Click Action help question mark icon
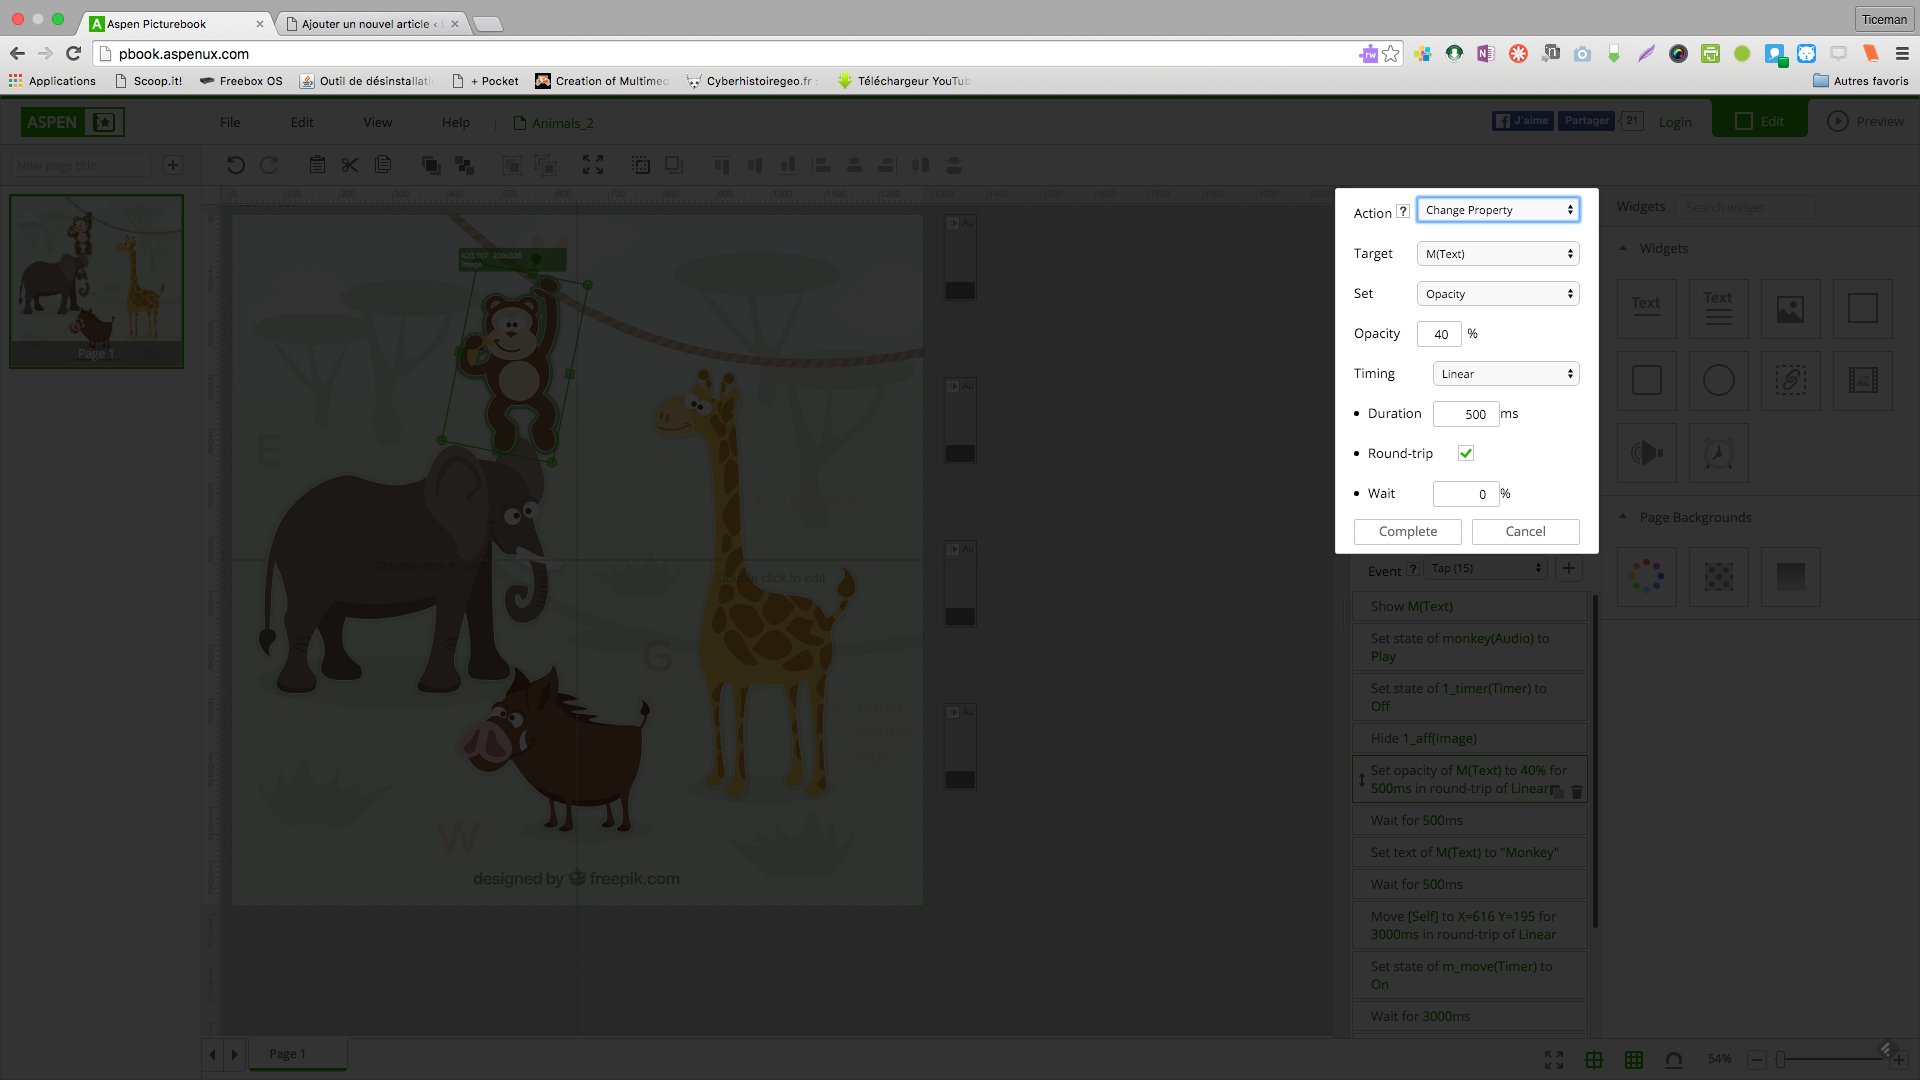 click(x=1403, y=211)
